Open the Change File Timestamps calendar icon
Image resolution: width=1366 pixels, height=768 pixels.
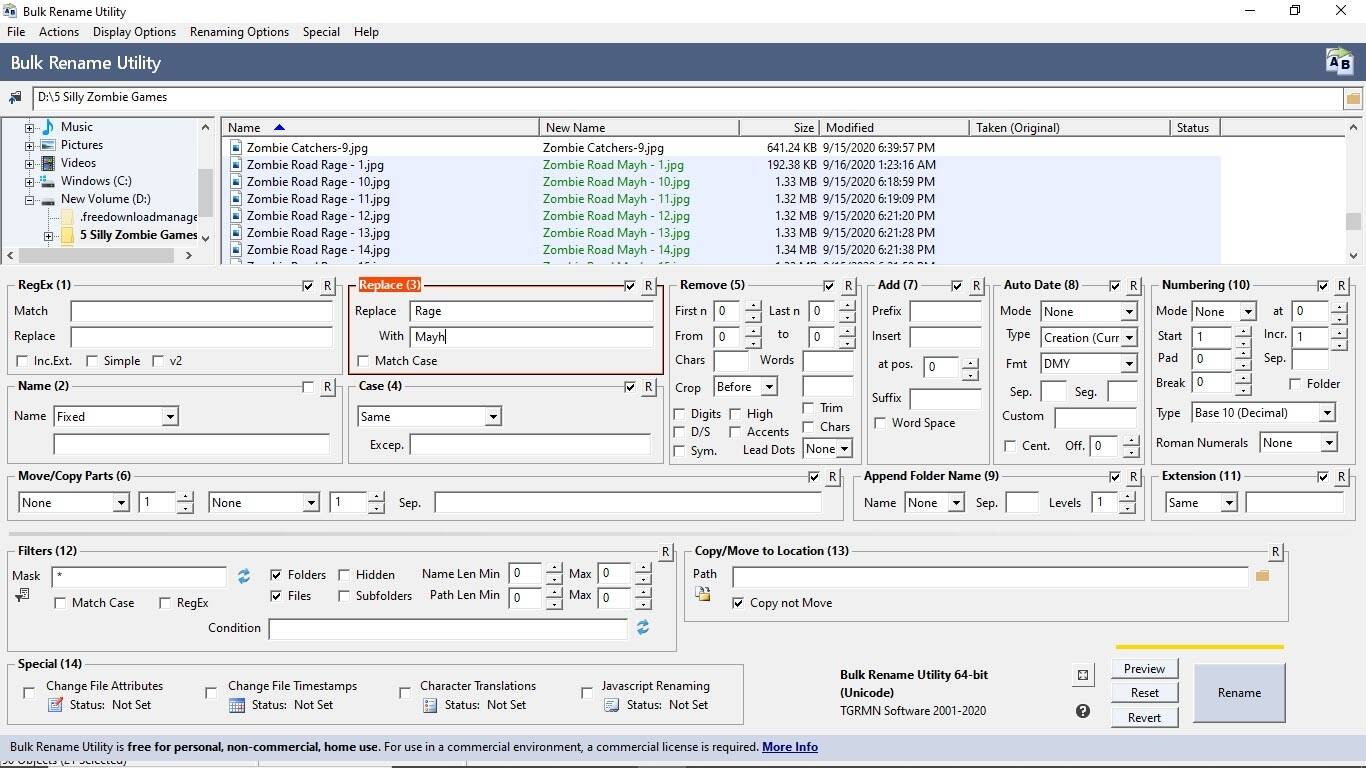click(x=237, y=705)
